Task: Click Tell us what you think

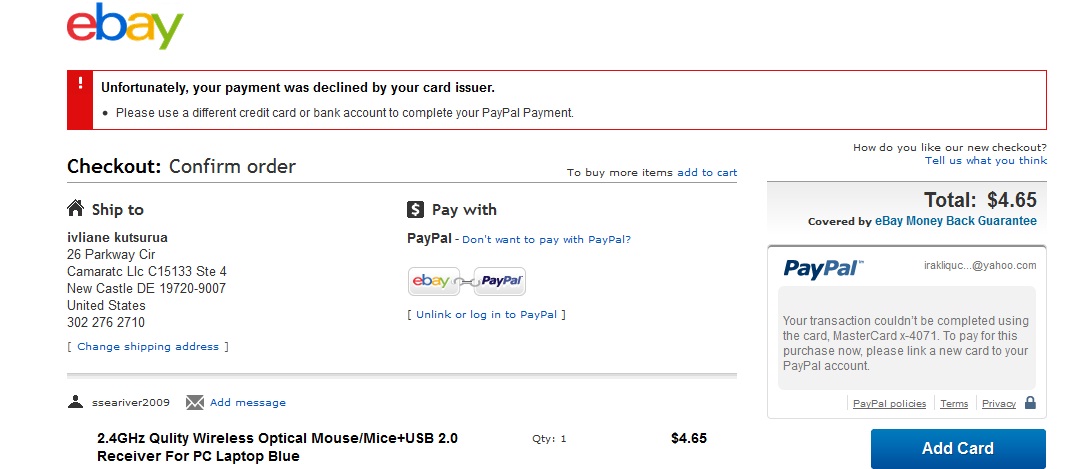Action: point(985,161)
